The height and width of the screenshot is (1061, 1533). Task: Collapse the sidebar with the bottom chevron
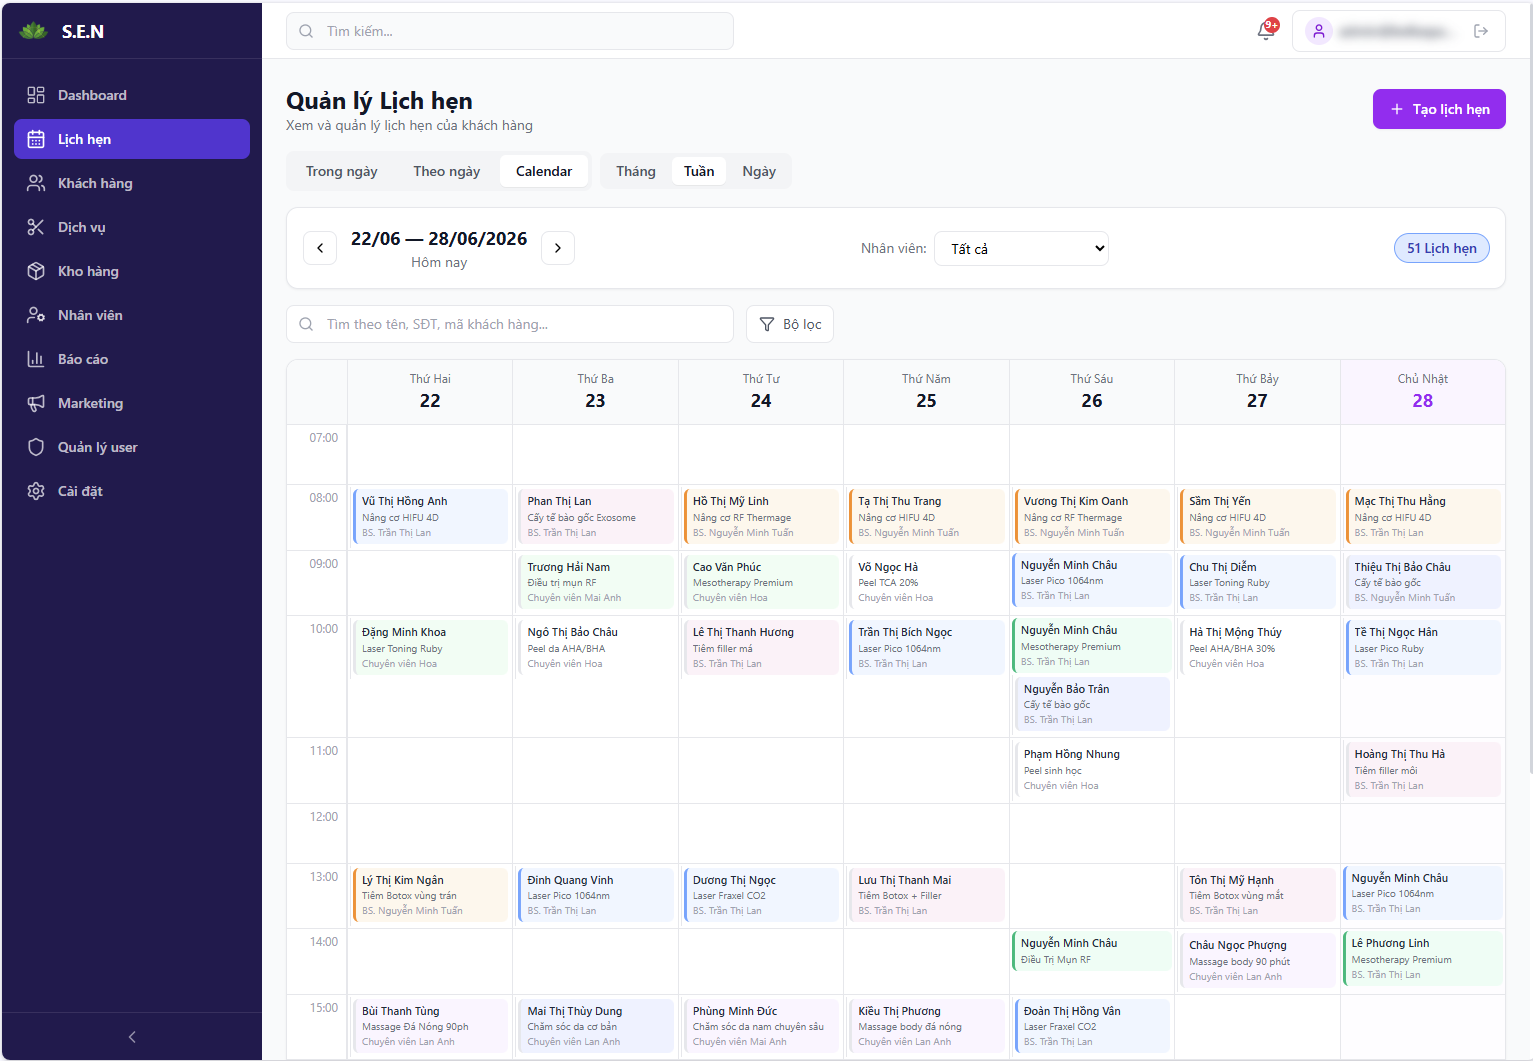[132, 1037]
